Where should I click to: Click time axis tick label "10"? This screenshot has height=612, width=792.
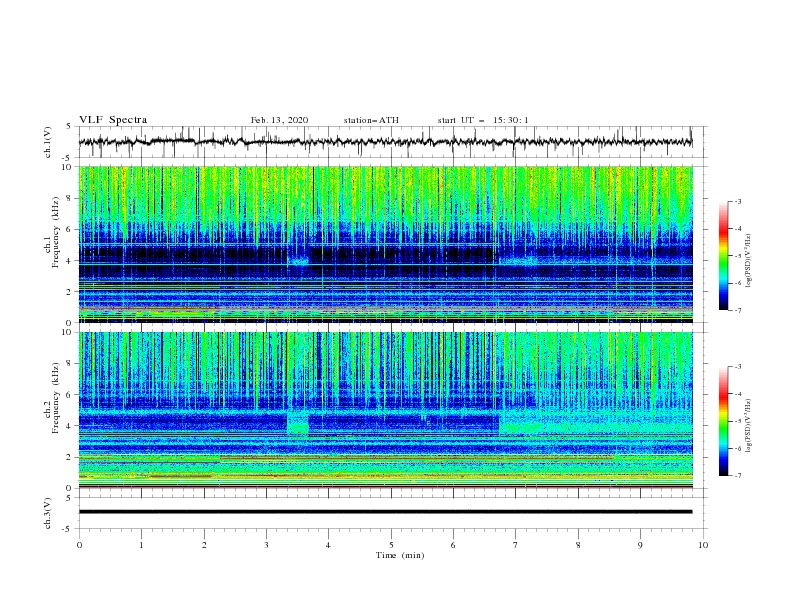click(703, 545)
